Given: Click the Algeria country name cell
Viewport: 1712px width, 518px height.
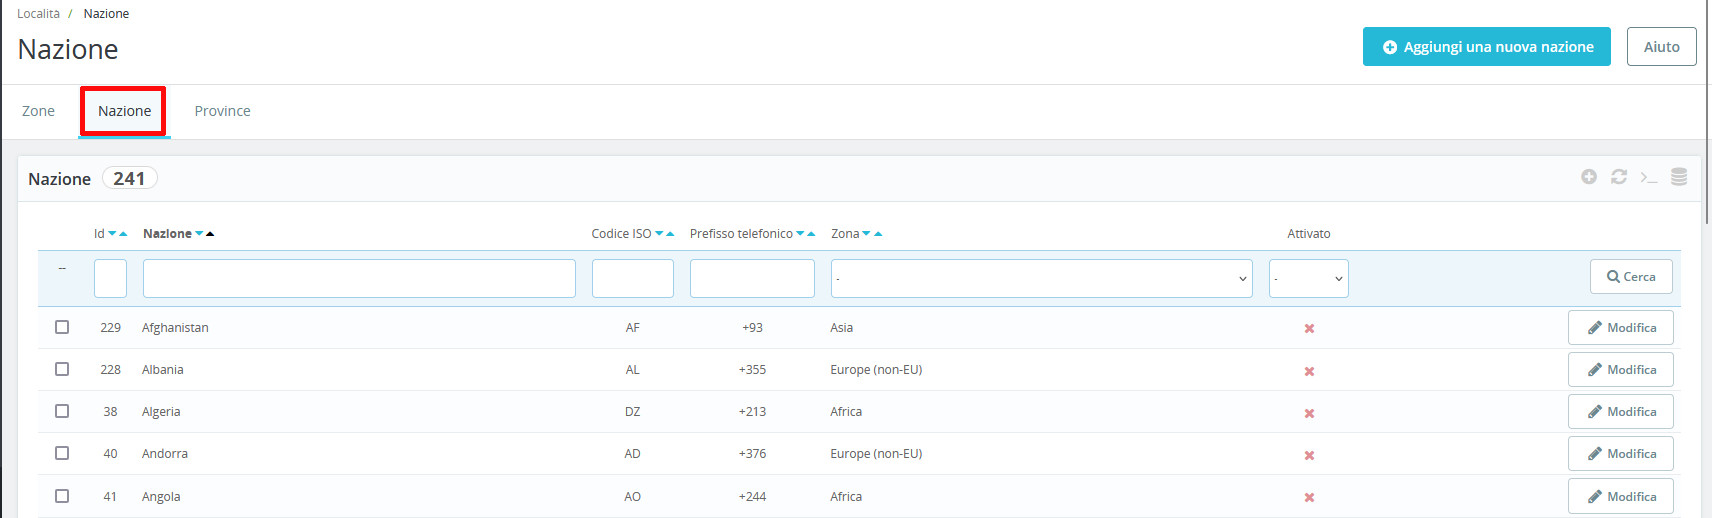Looking at the screenshot, I should coord(161,412).
